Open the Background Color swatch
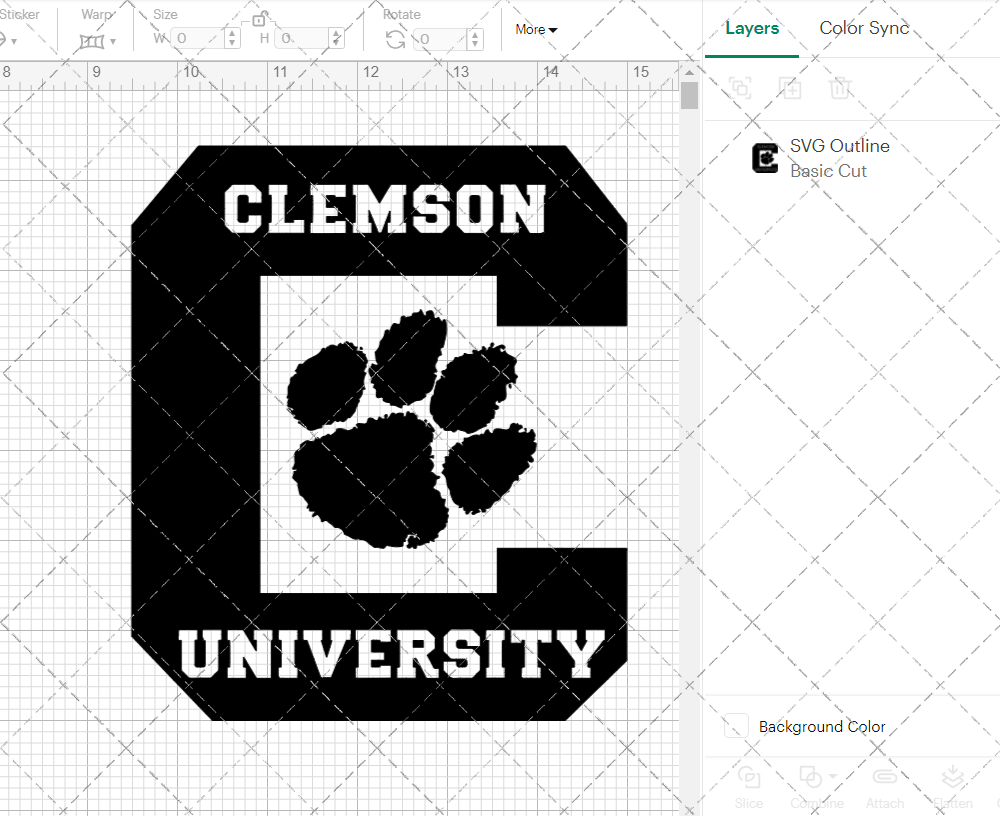Viewport: 1000px width, 816px height. [735, 727]
